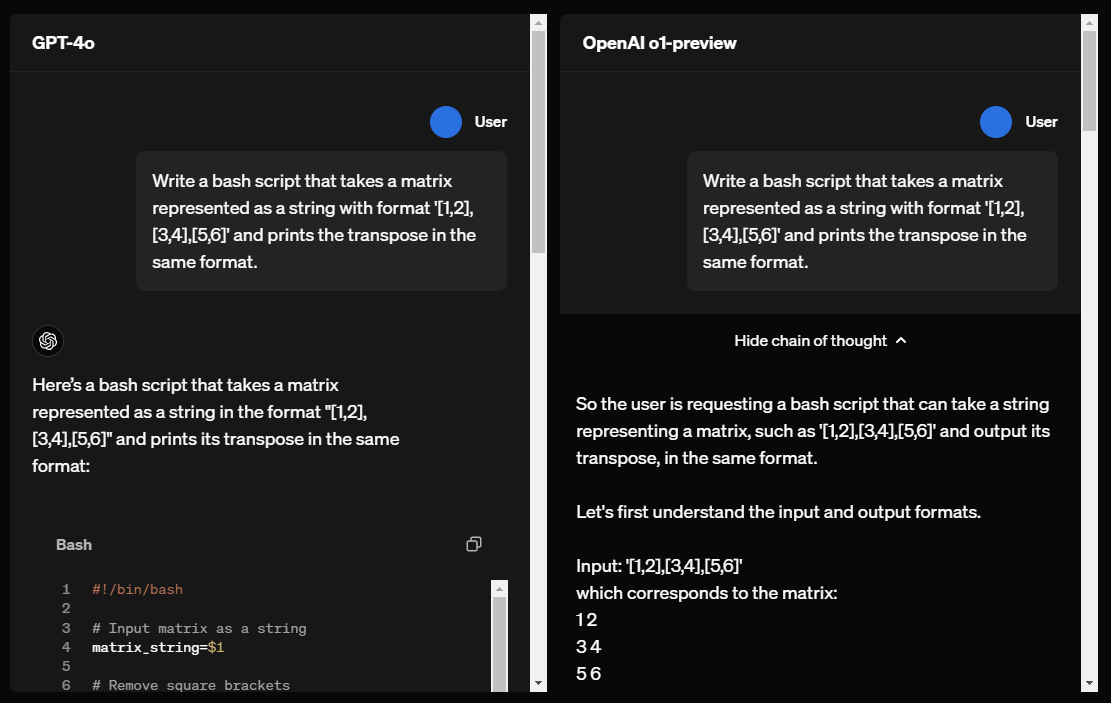Viewport: 1111px width, 703px height.
Task: Click the Bash language label on the code block
Action: click(x=74, y=544)
